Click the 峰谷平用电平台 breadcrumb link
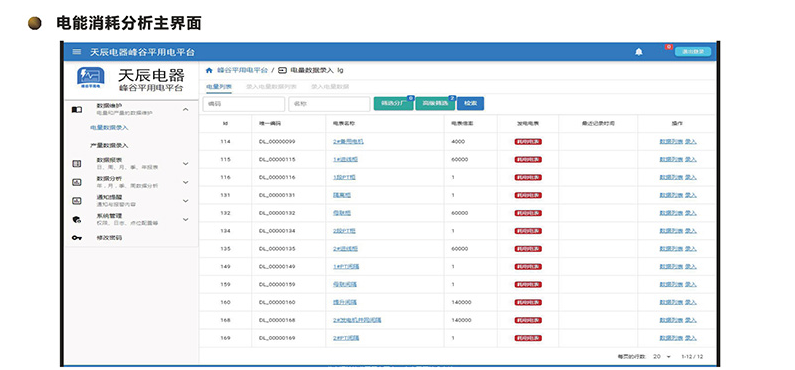The width and height of the screenshot is (795, 370). click(242, 70)
